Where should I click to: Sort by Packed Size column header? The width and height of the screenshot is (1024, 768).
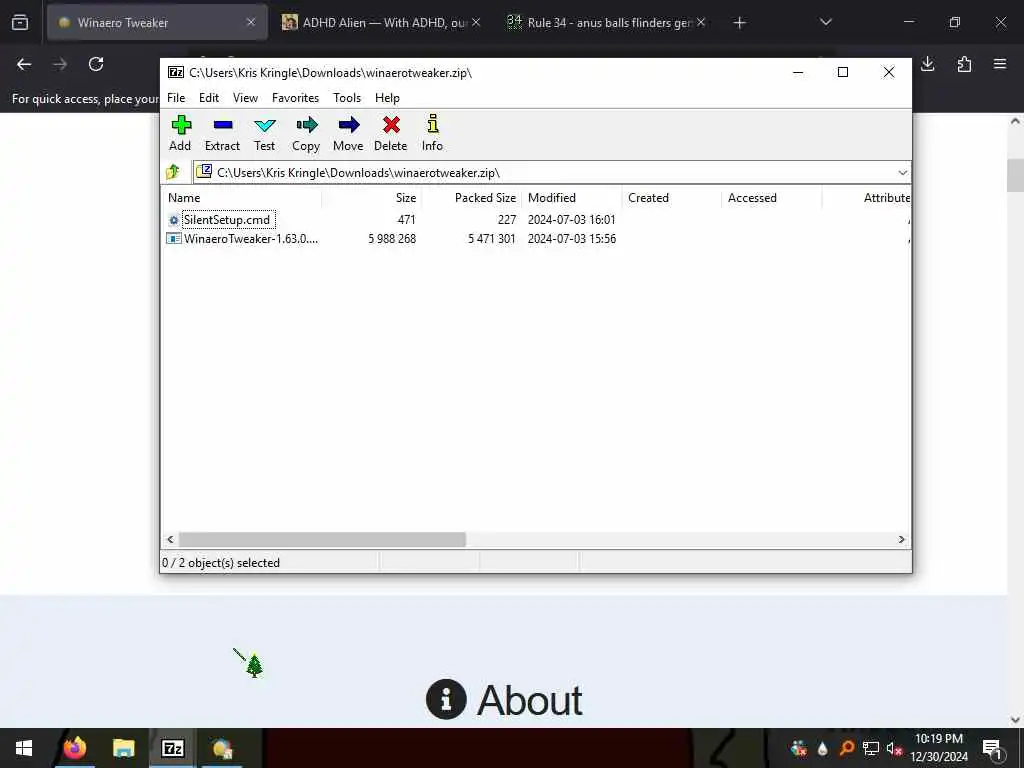pos(472,198)
